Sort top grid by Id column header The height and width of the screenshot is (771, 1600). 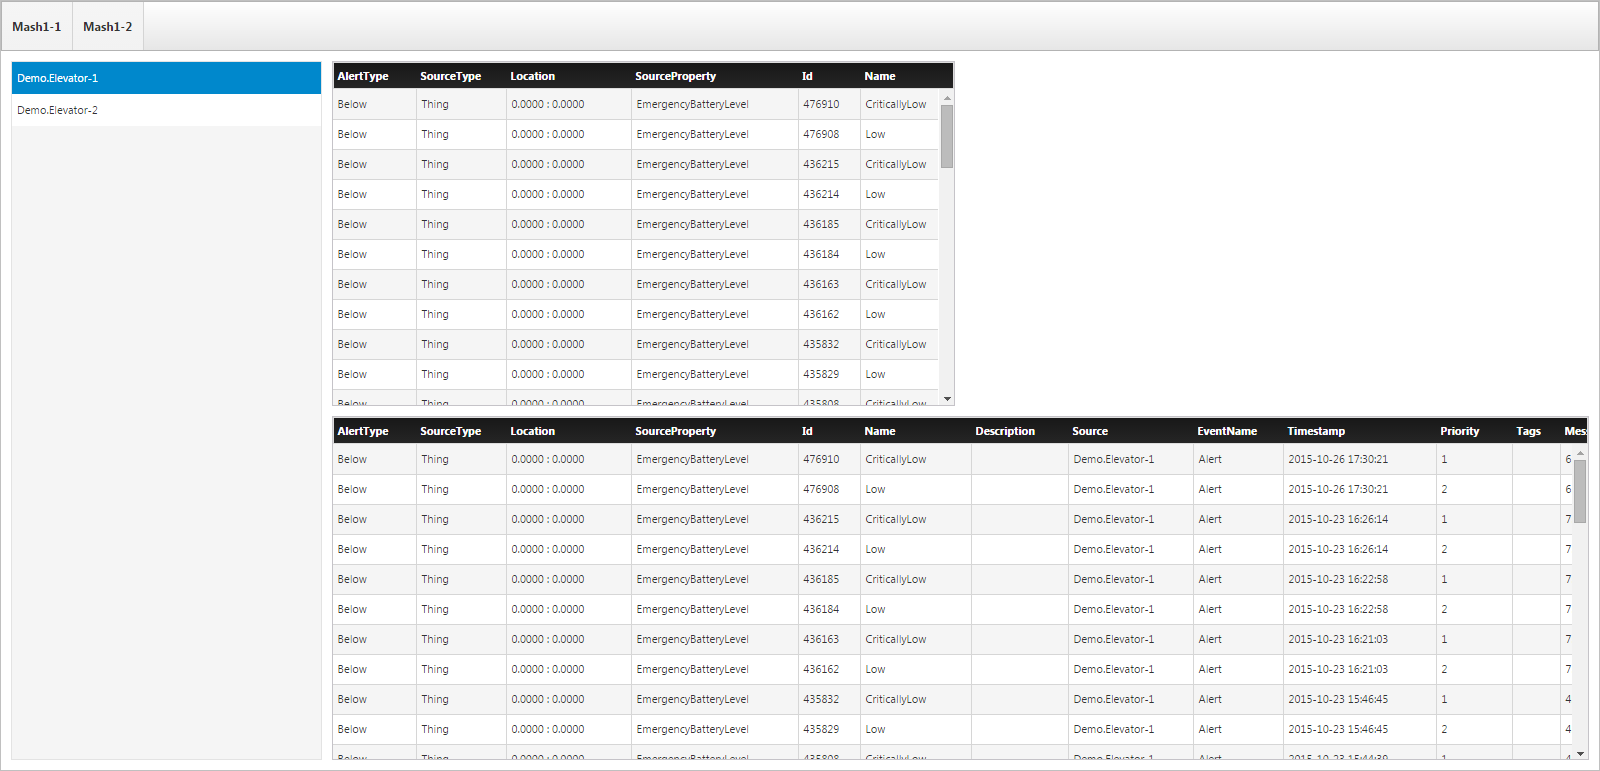[x=807, y=76]
